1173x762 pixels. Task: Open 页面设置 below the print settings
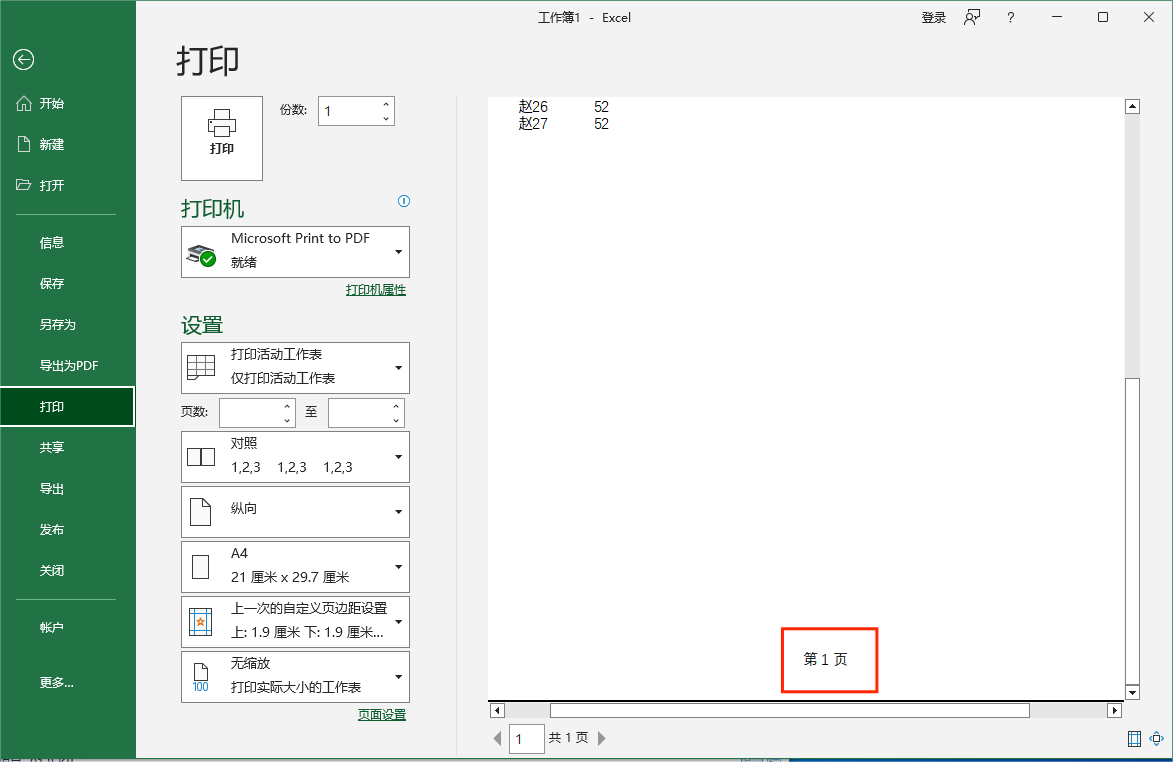(381, 715)
